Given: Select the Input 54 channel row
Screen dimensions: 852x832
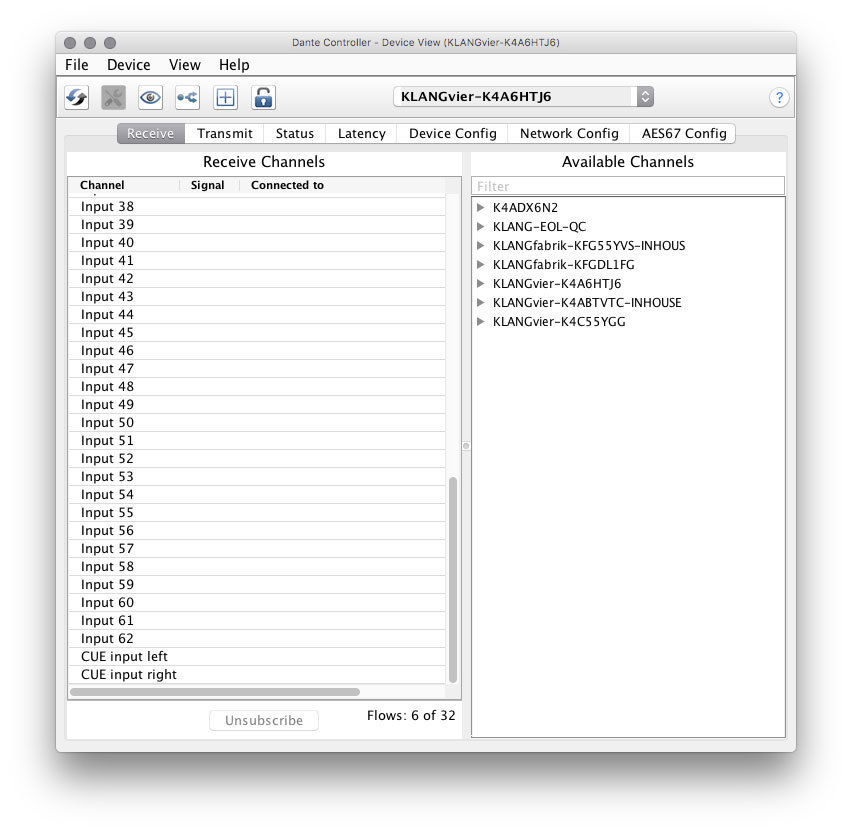Looking at the screenshot, I should pos(257,495).
